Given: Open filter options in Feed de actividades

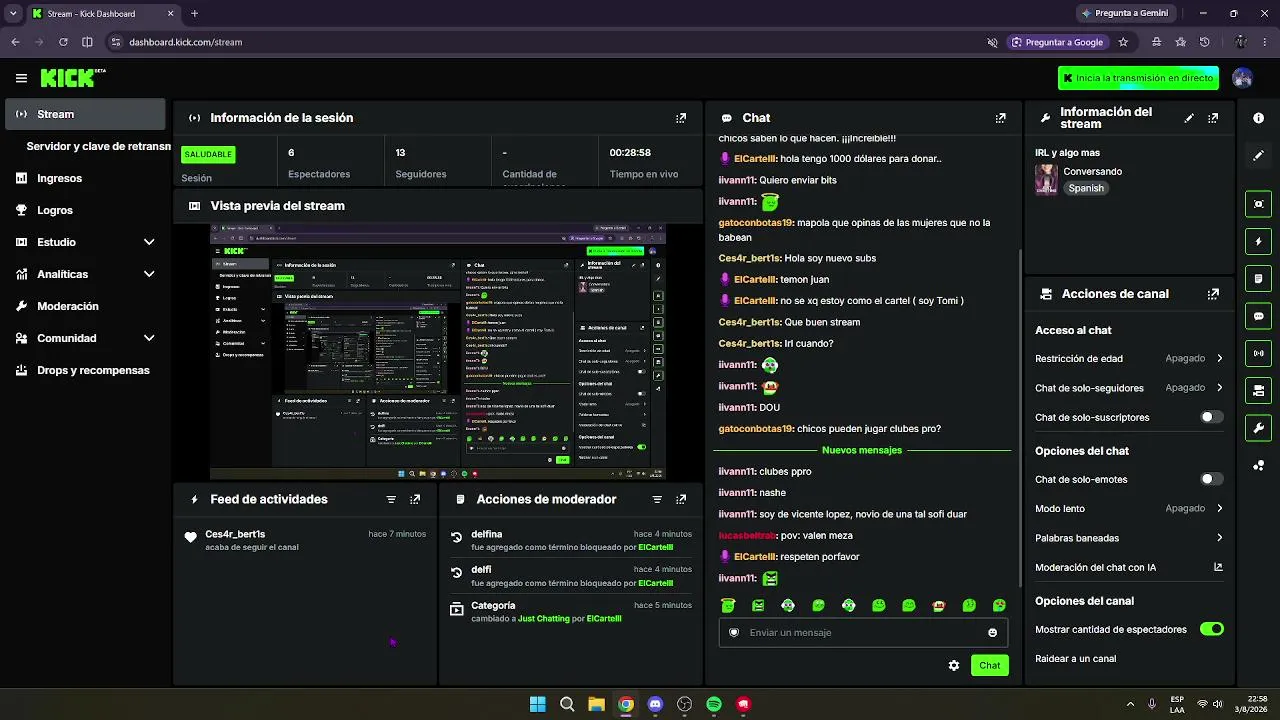Looking at the screenshot, I should click(391, 499).
